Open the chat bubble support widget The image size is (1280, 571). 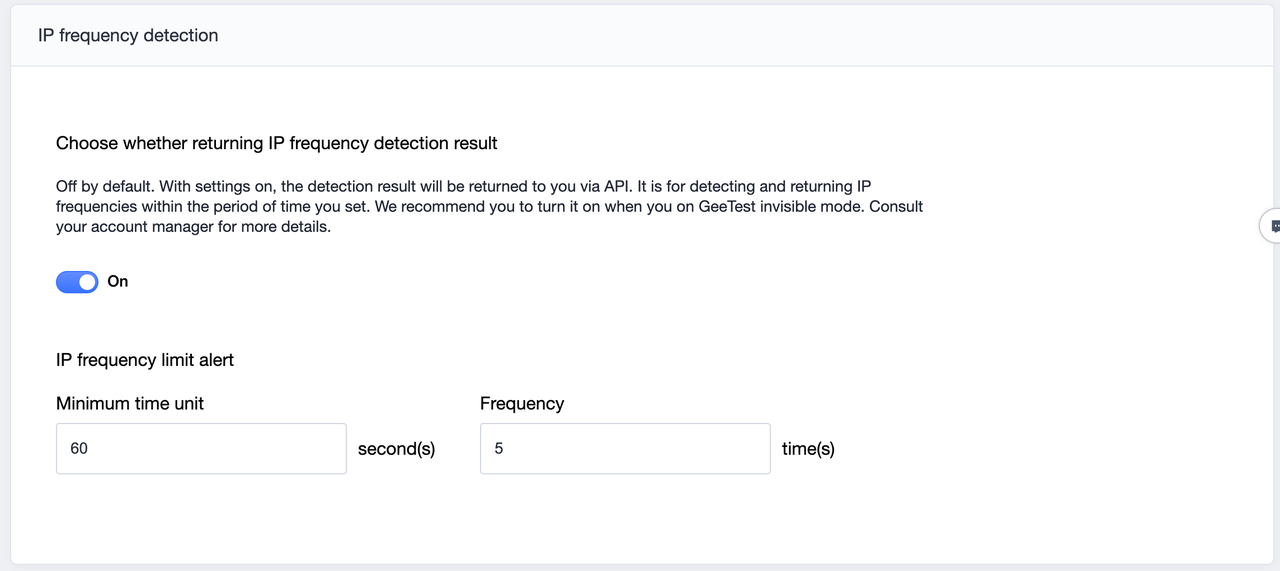pos(1272,227)
